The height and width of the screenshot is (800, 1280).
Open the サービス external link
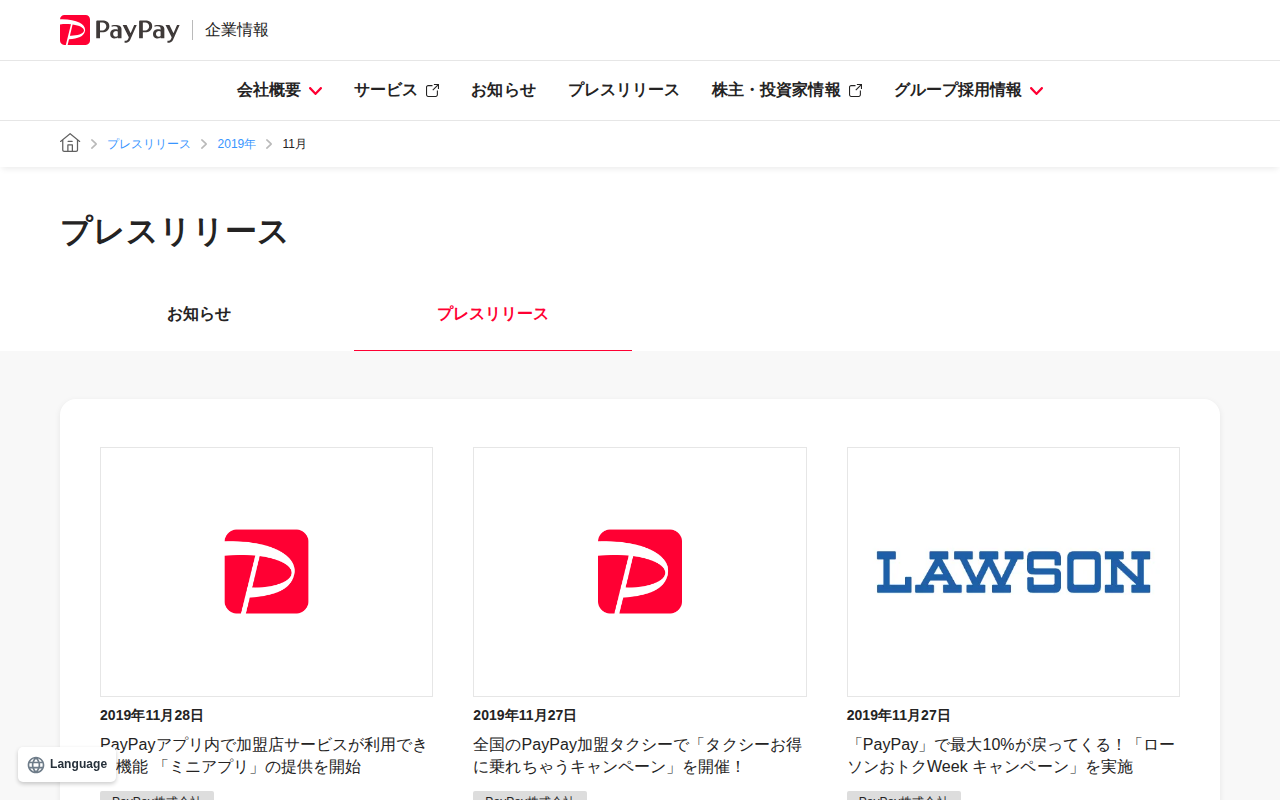click(396, 90)
